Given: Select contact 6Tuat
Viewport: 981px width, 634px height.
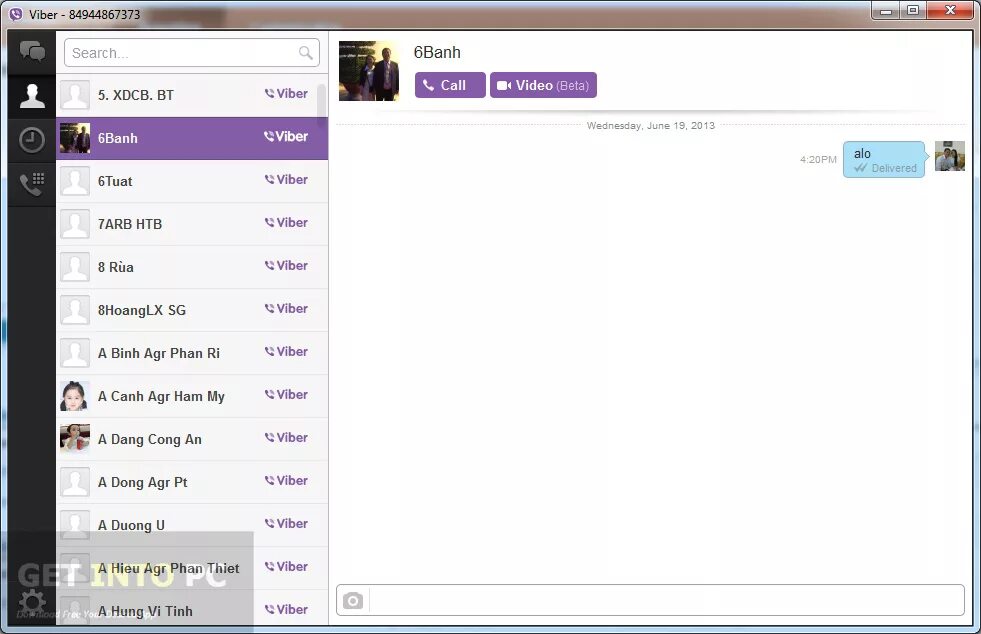Looking at the screenshot, I should pos(192,182).
